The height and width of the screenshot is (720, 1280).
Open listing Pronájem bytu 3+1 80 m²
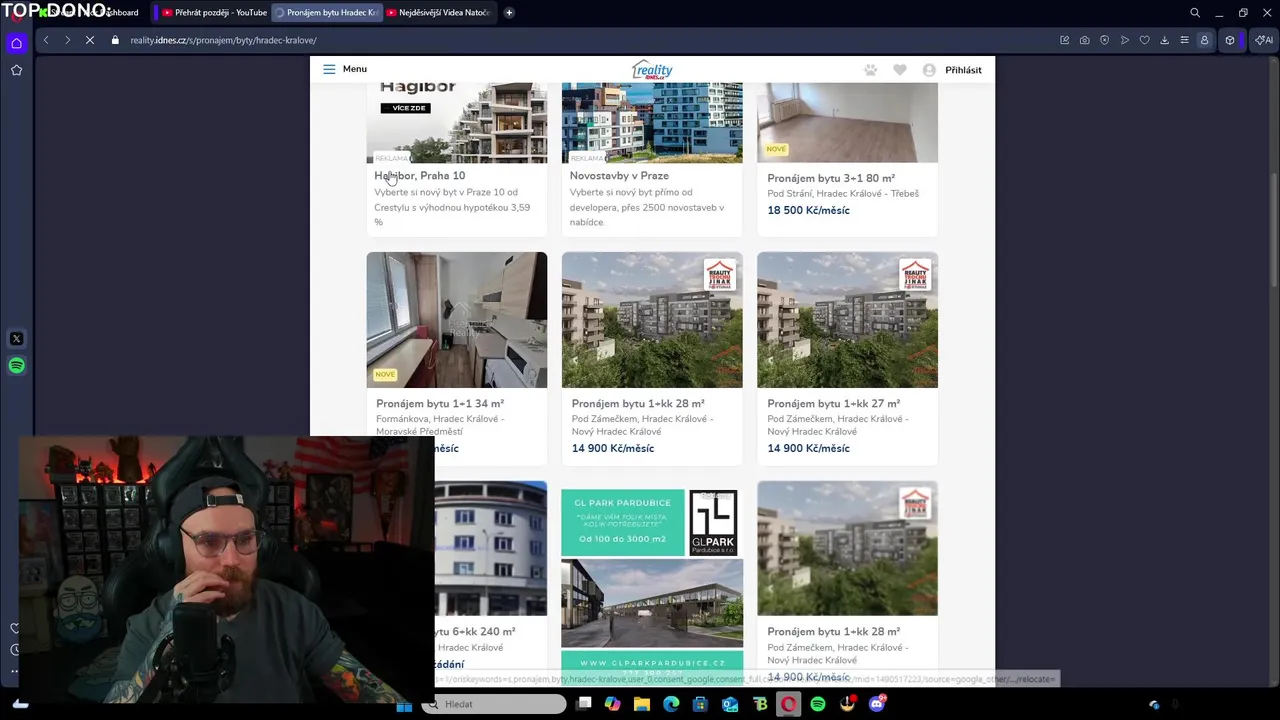[831, 179]
